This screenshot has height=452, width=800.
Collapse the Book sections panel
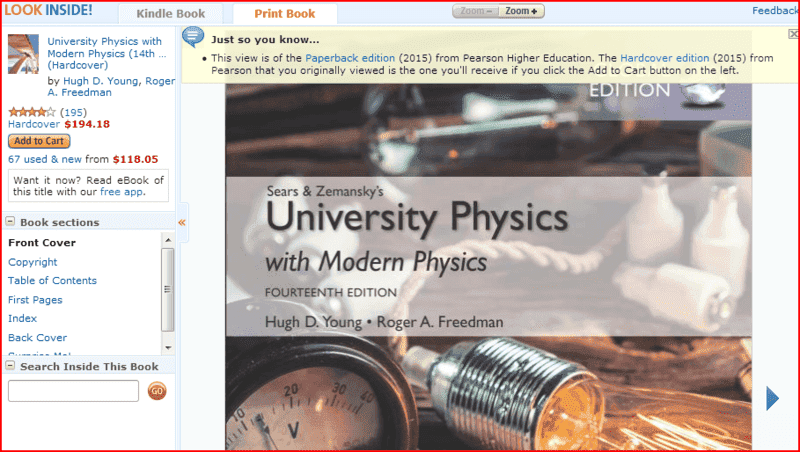point(10,221)
